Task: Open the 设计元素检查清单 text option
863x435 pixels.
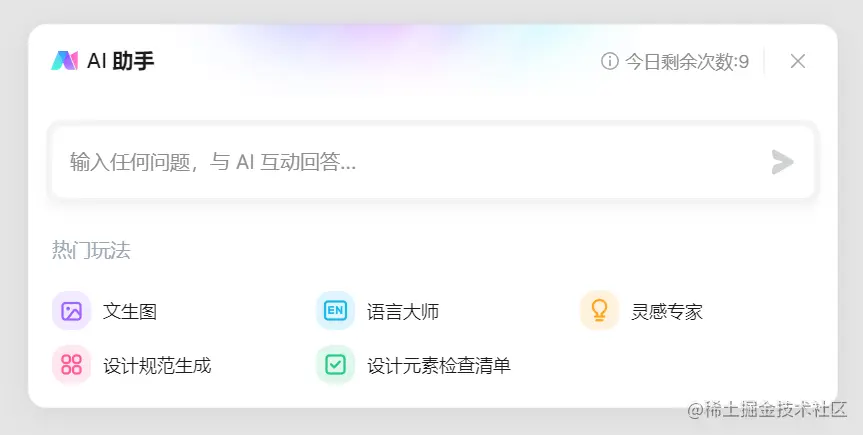Action: point(439,365)
